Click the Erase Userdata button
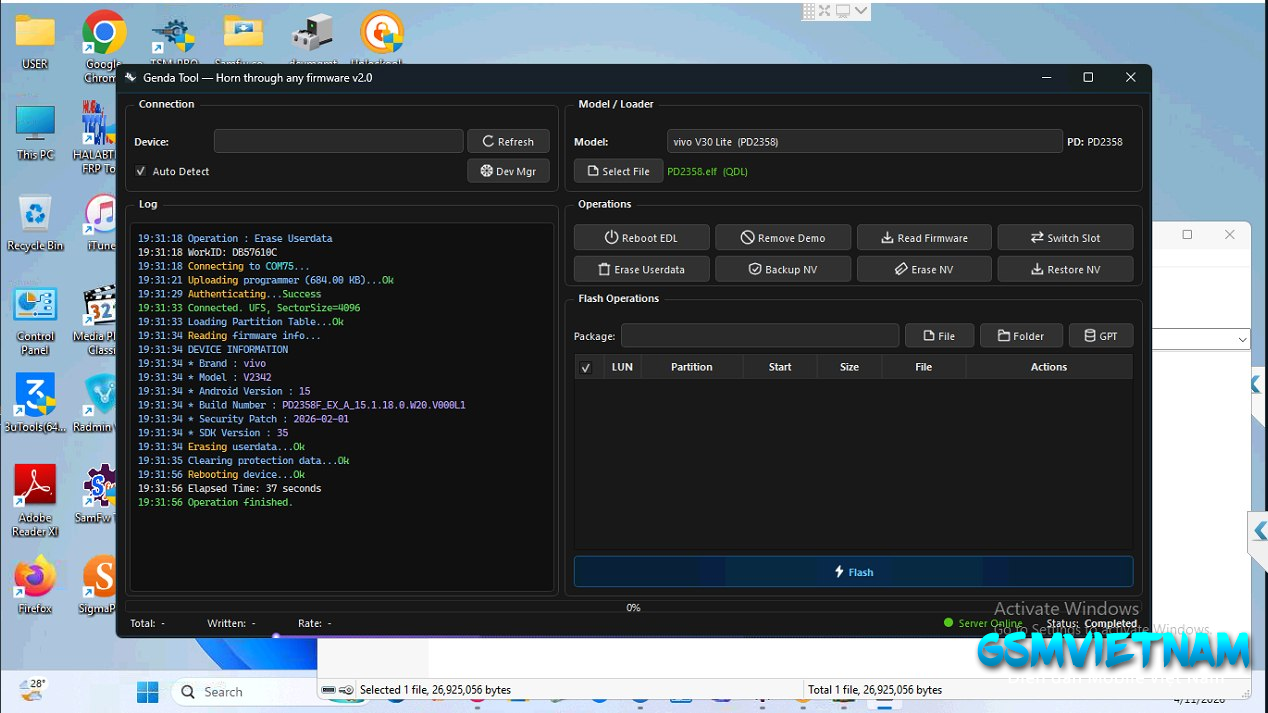This screenshot has width=1268, height=713. pos(641,269)
